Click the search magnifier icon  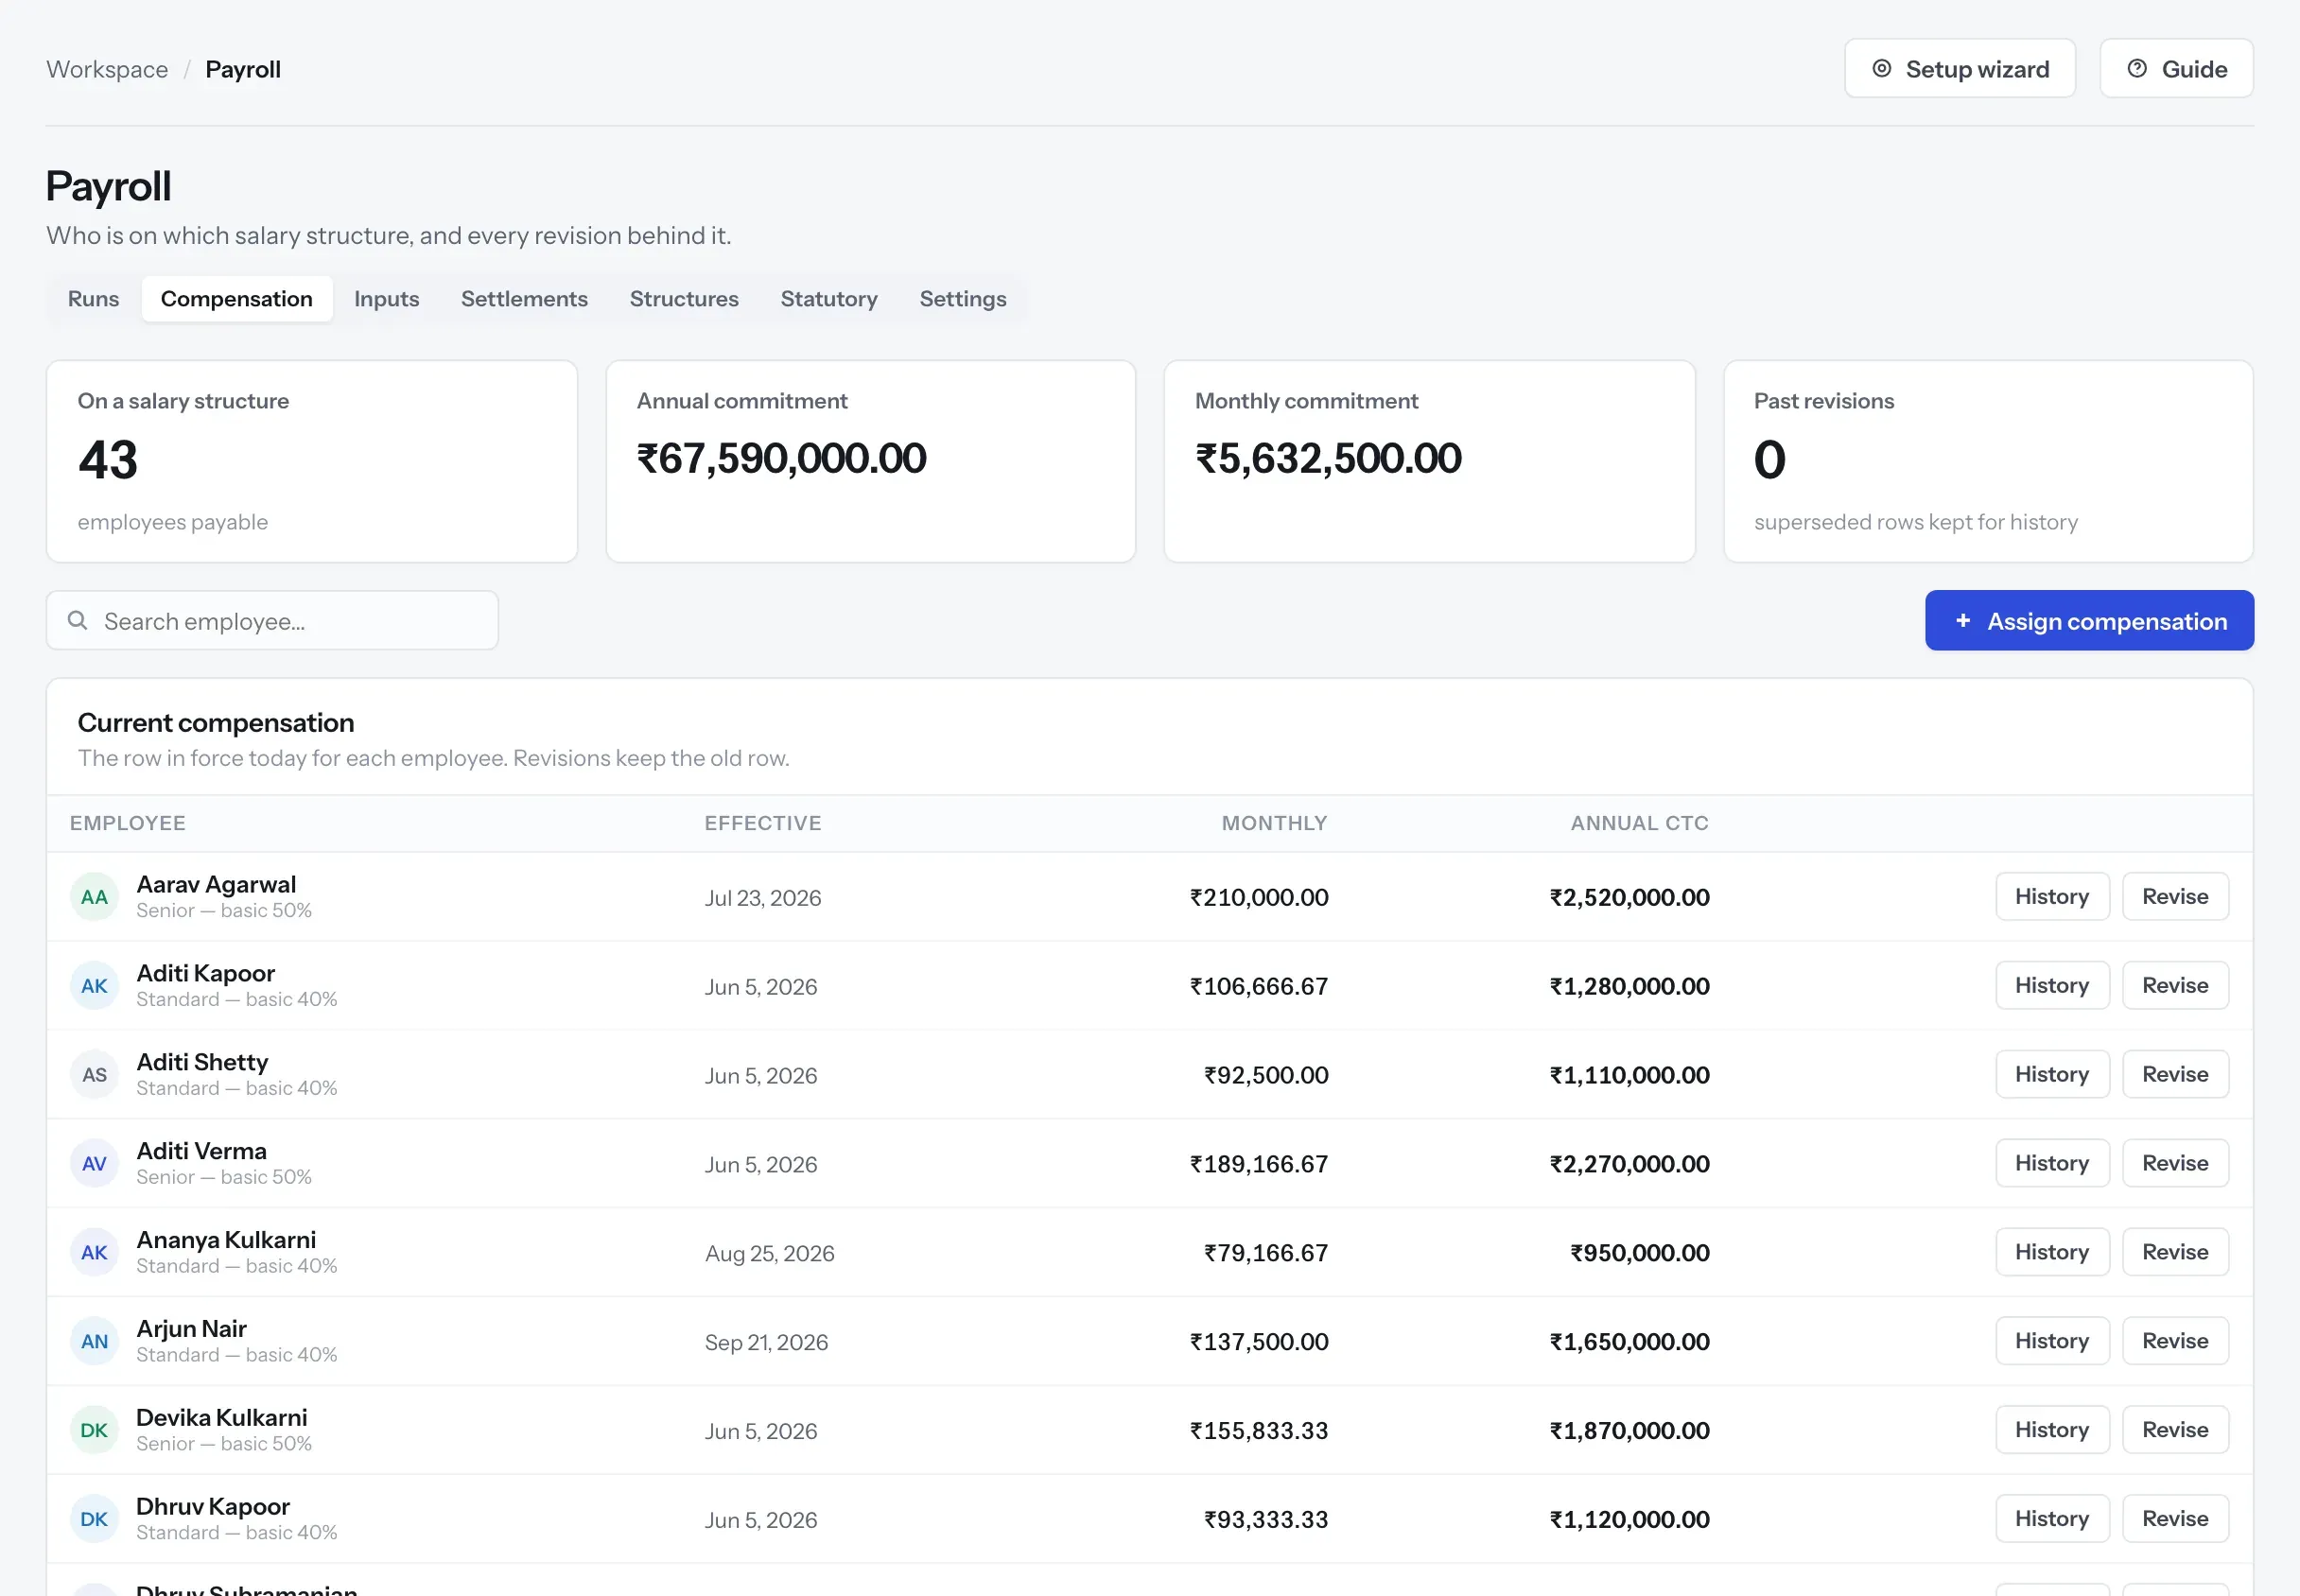pyautogui.click(x=77, y=620)
